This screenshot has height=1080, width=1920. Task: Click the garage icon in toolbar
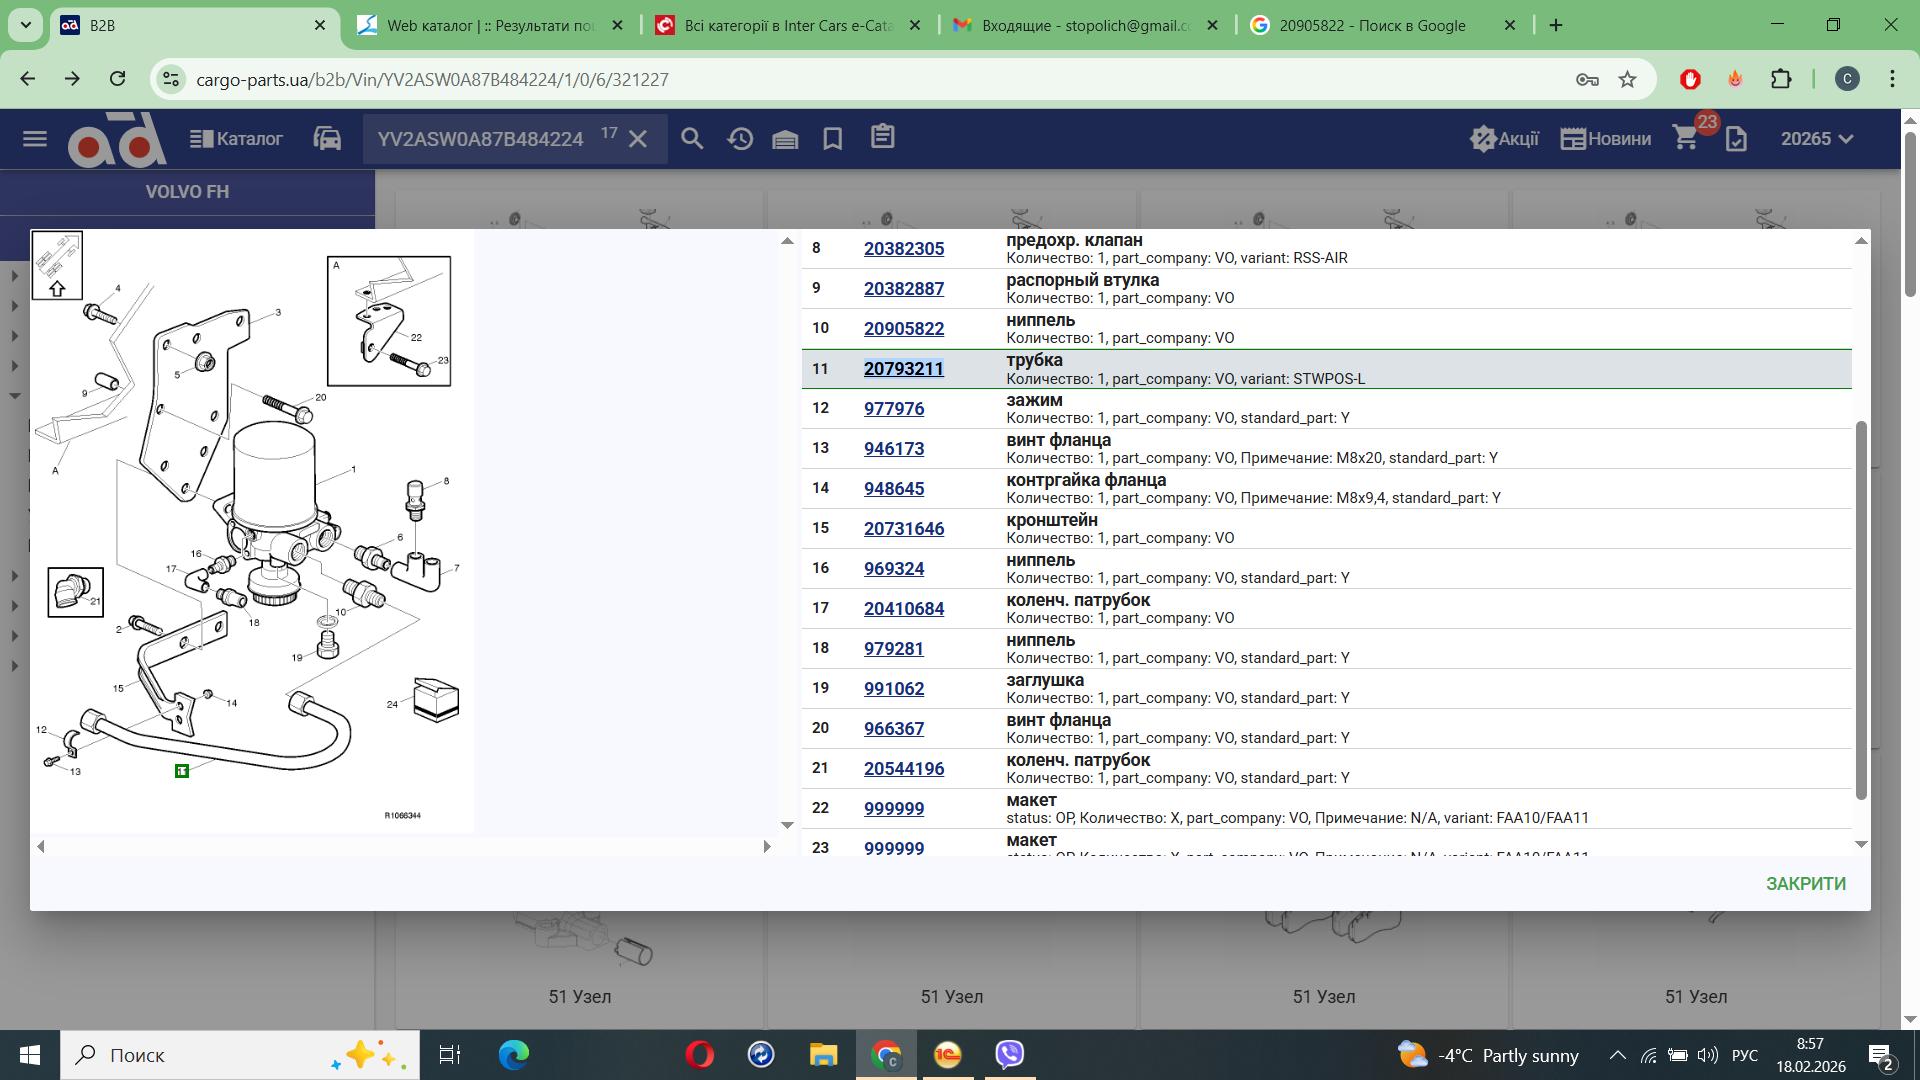click(x=785, y=139)
